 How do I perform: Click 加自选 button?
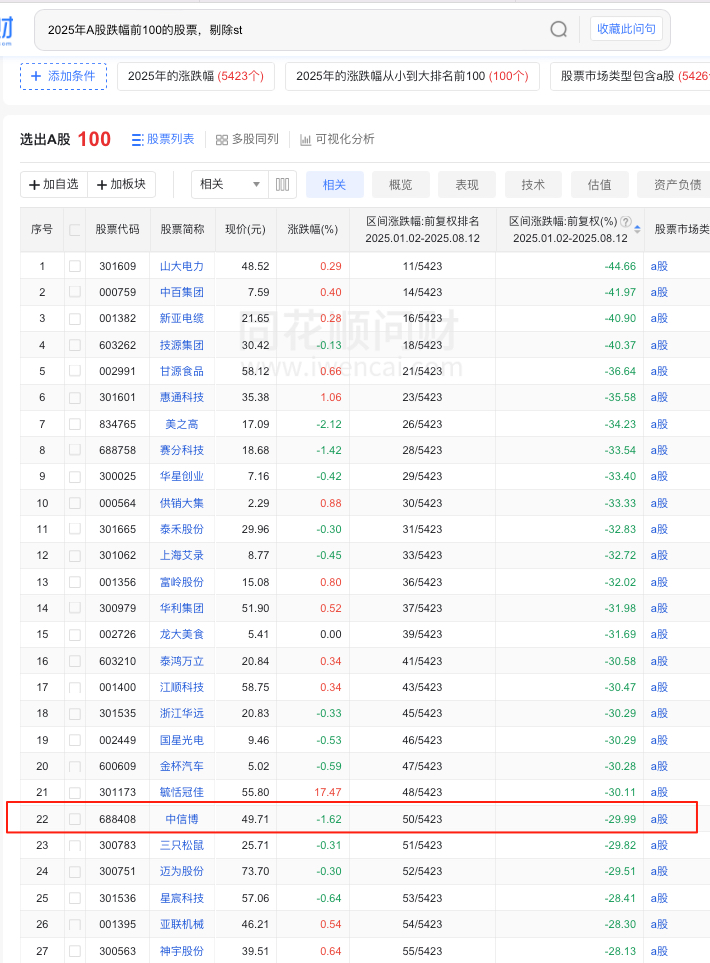[54, 184]
